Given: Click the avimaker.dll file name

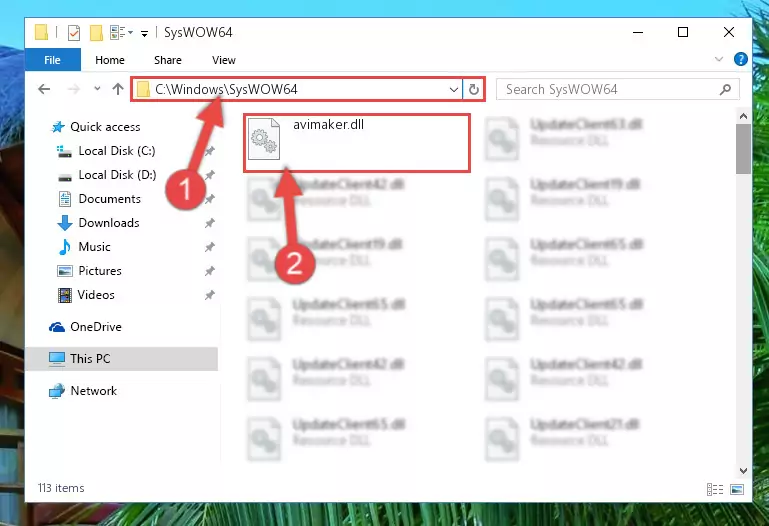Looking at the screenshot, I should 329,125.
